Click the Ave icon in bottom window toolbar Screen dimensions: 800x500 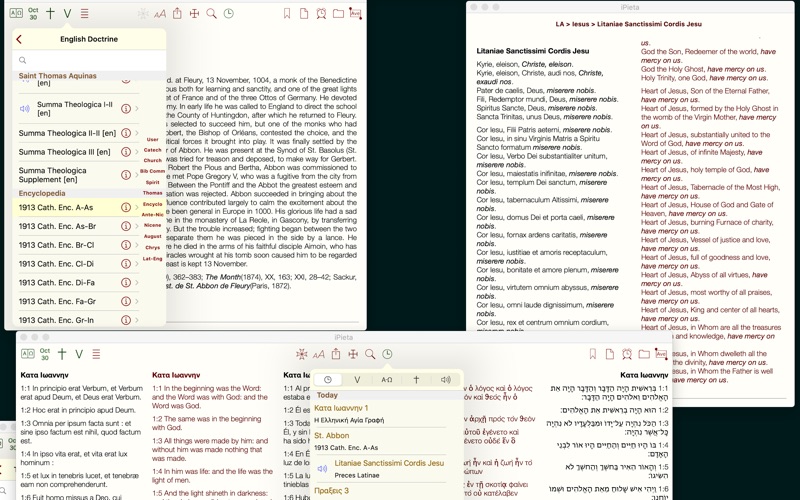tap(661, 354)
